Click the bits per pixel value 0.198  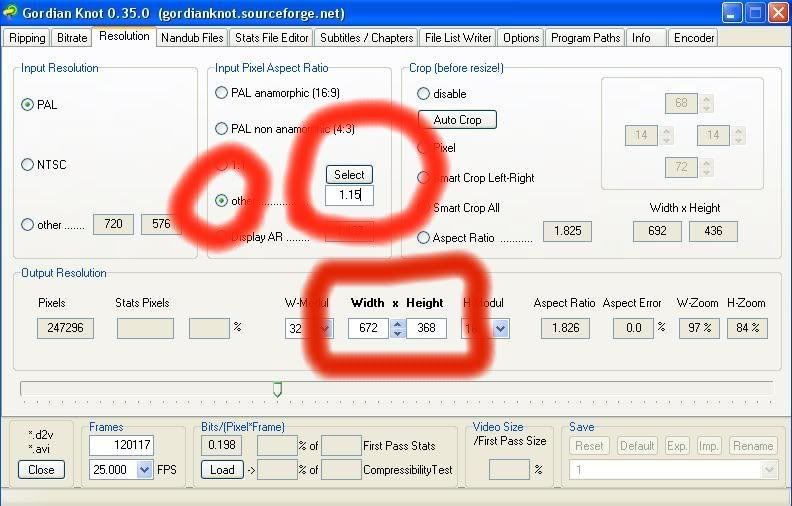coord(222,445)
